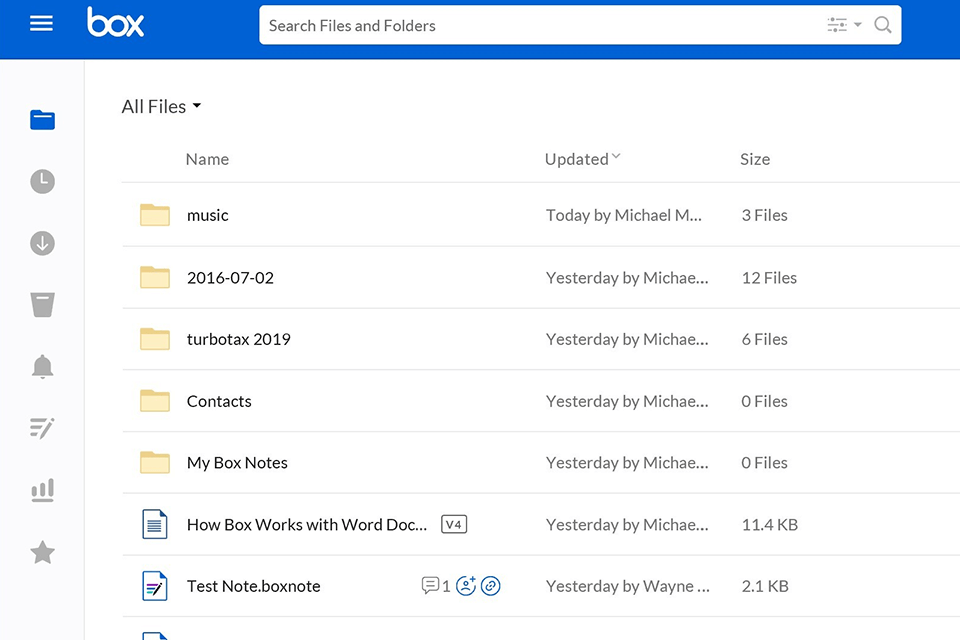Open the turbotax 2019 folder
Viewport: 960px width, 640px height.
pos(238,339)
